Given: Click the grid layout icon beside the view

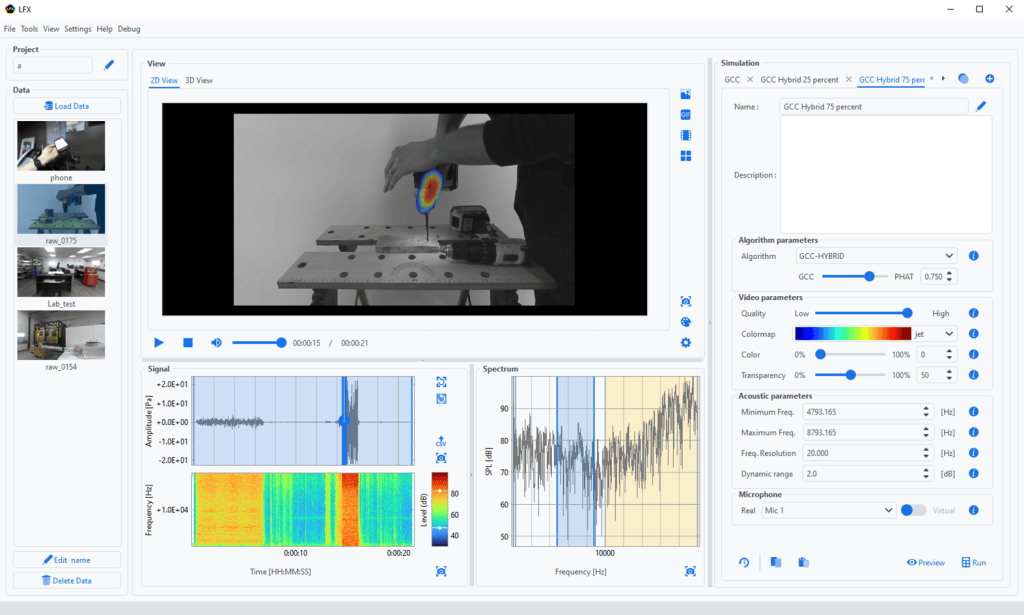Looking at the screenshot, I should click(x=686, y=156).
